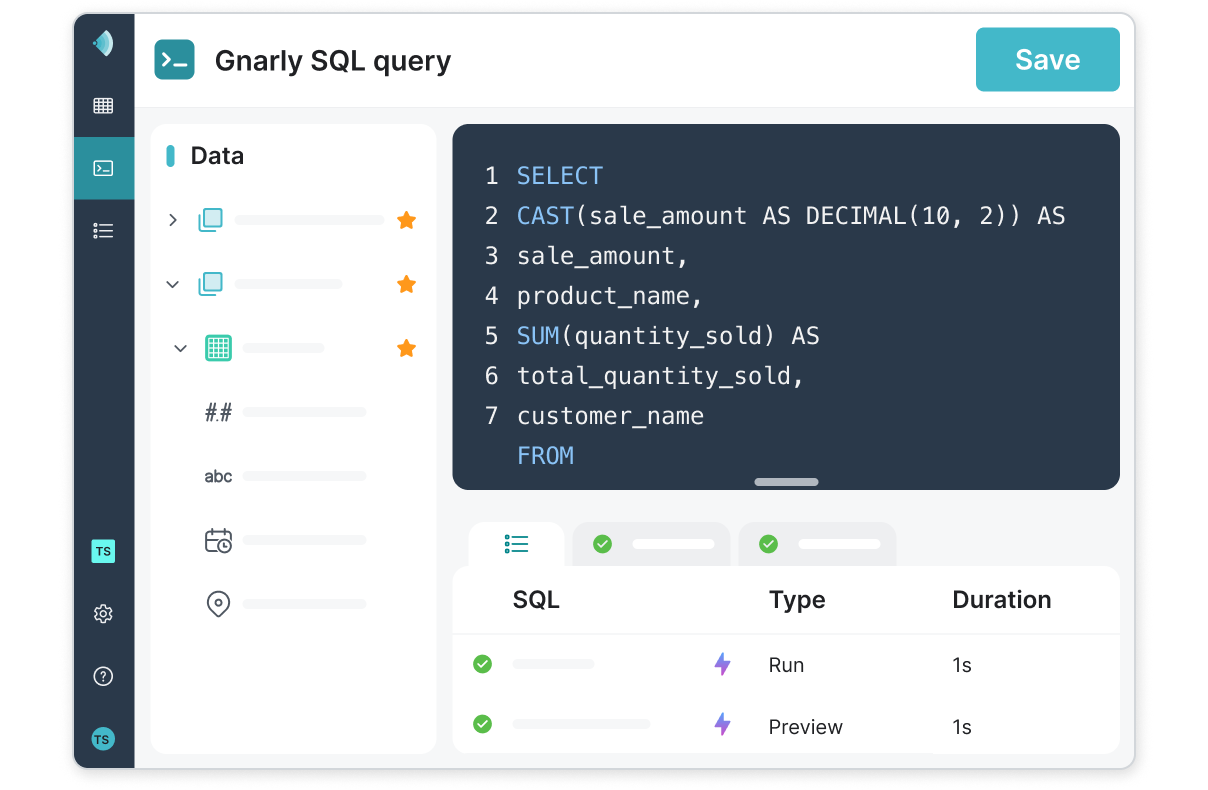1208x790 pixels.
Task: Toggle favorite star on first dataset
Action: [406, 220]
